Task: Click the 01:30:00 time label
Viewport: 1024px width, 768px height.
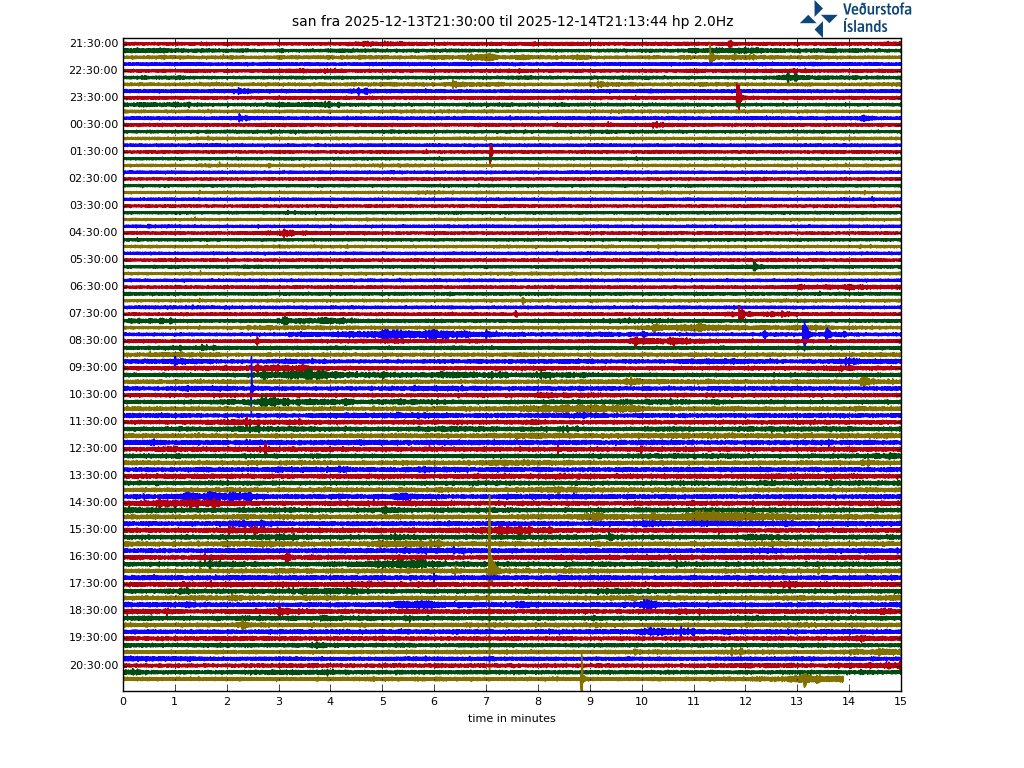Action: [x=94, y=152]
